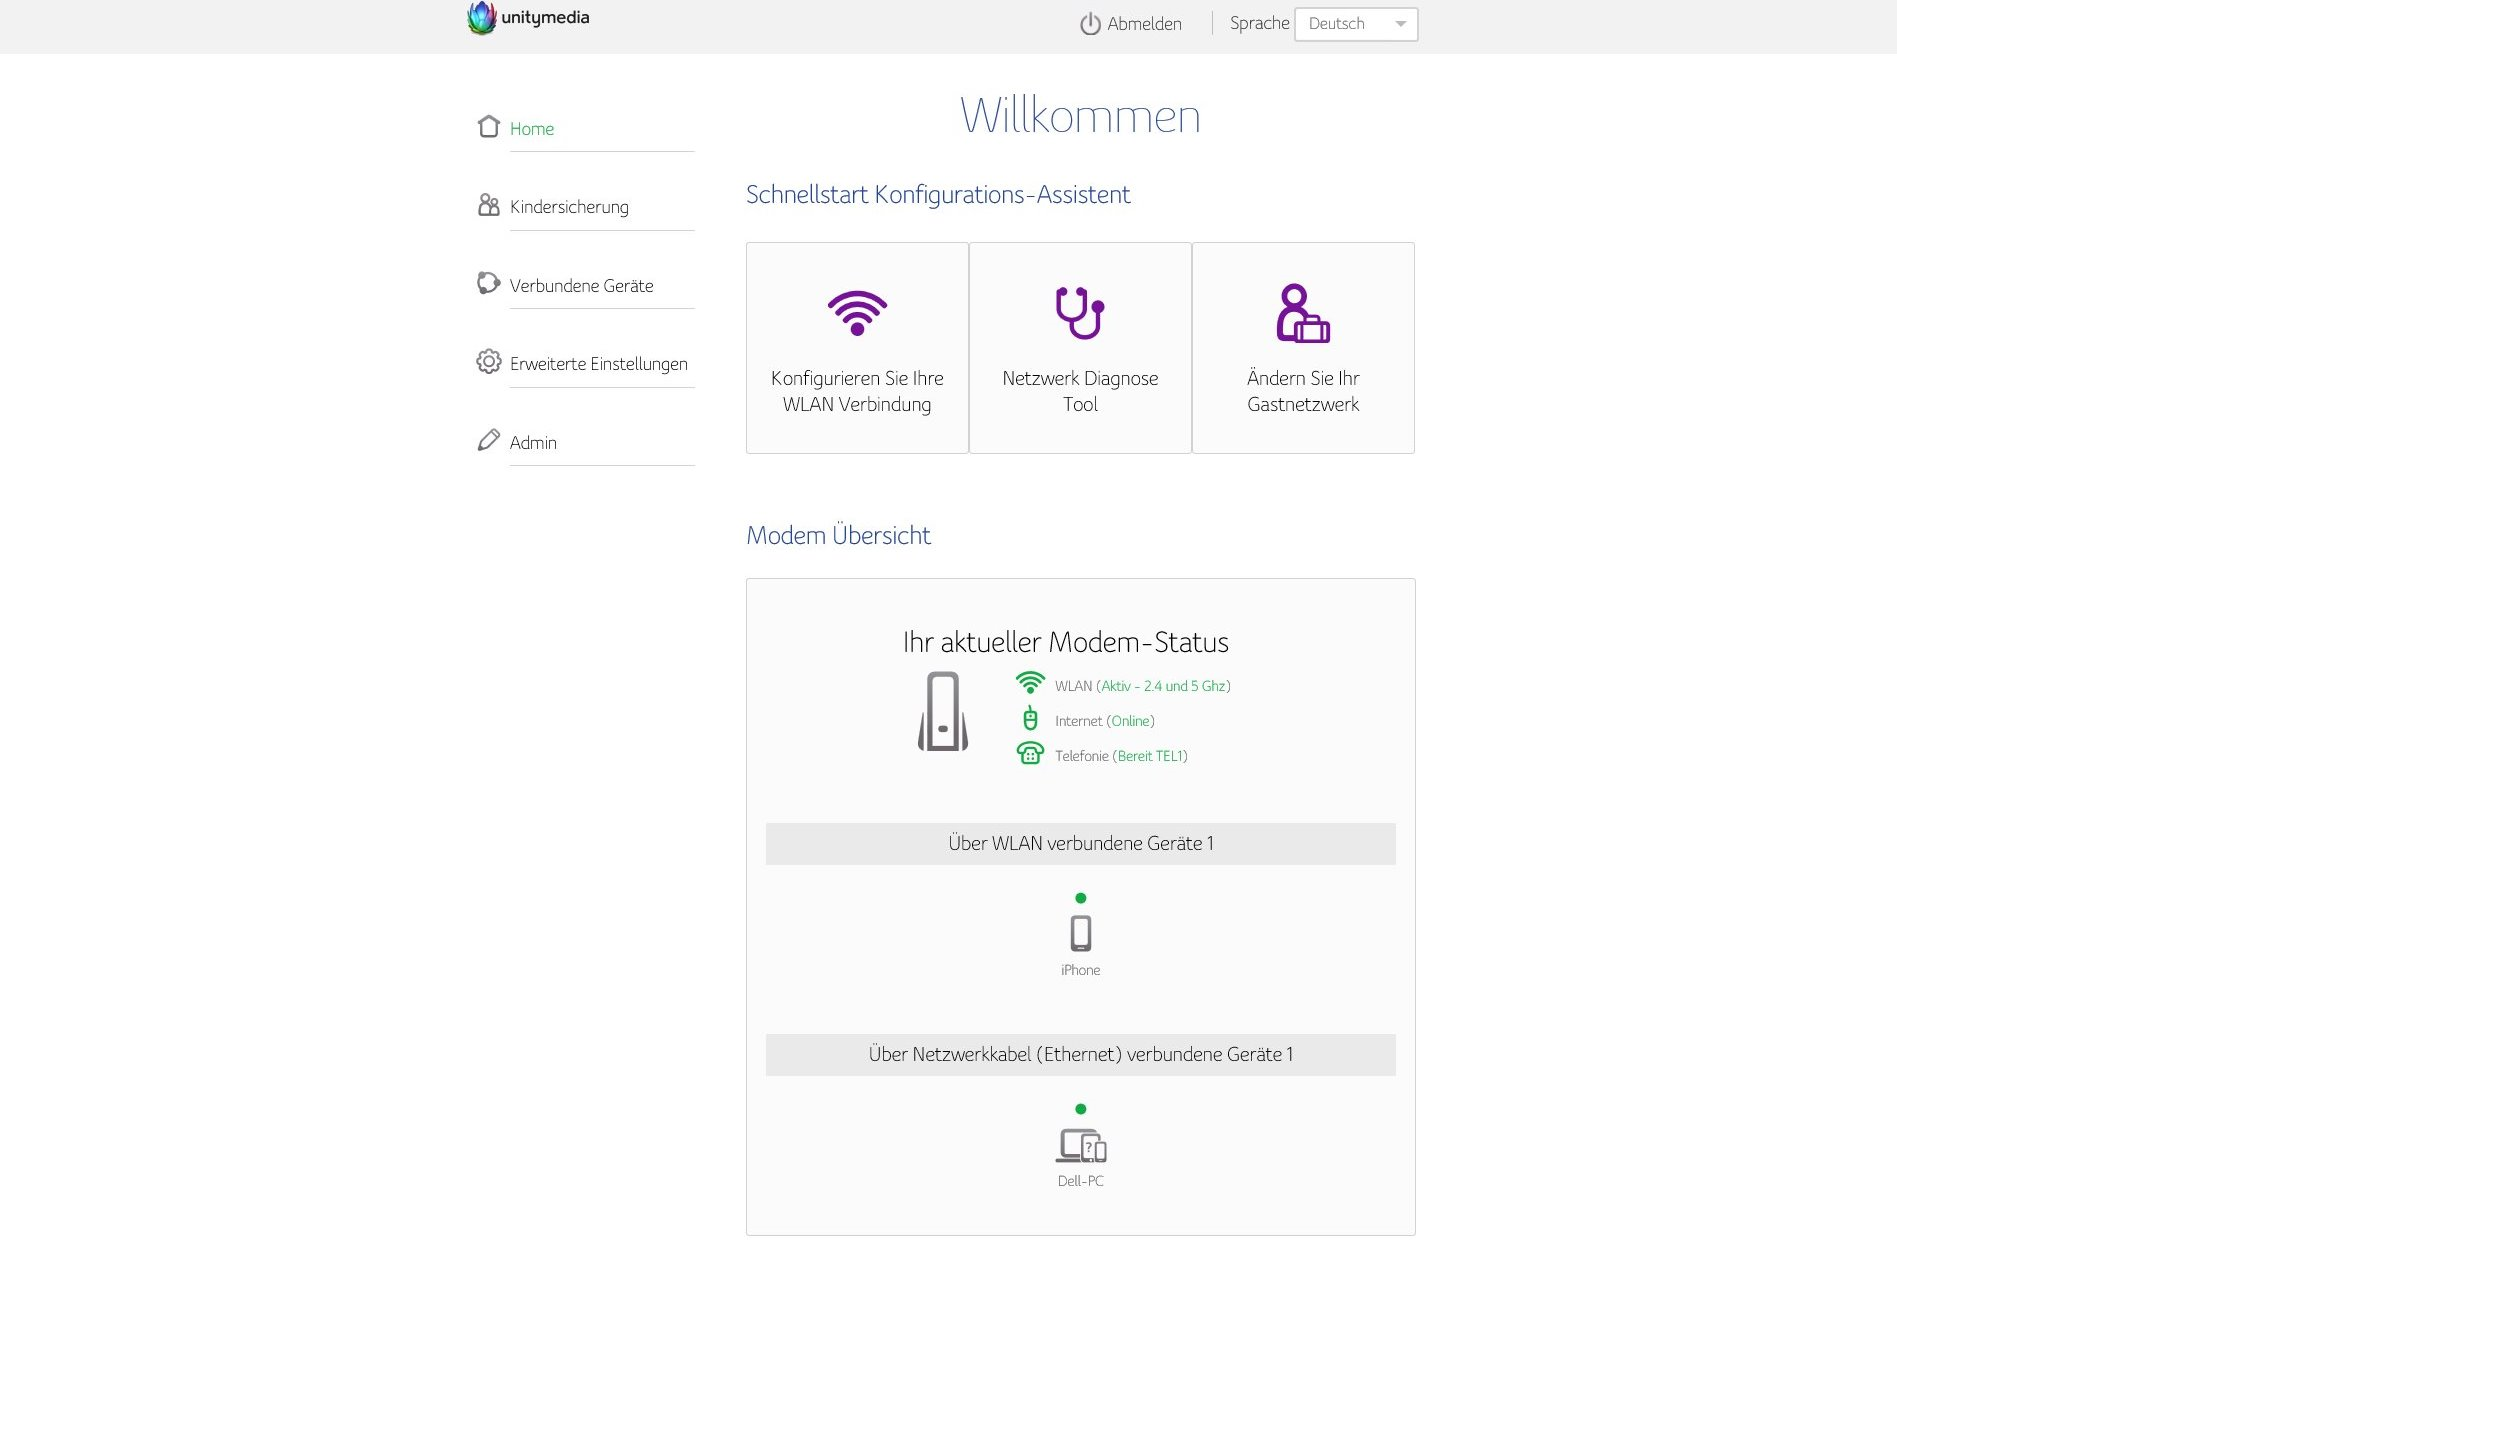Log out using Abmelden link
Viewport: 2502px width, 1456px height.
click(1144, 24)
